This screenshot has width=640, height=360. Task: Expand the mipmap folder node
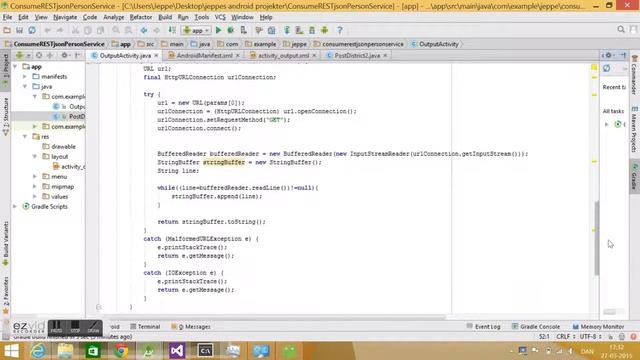click(x=35, y=187)
